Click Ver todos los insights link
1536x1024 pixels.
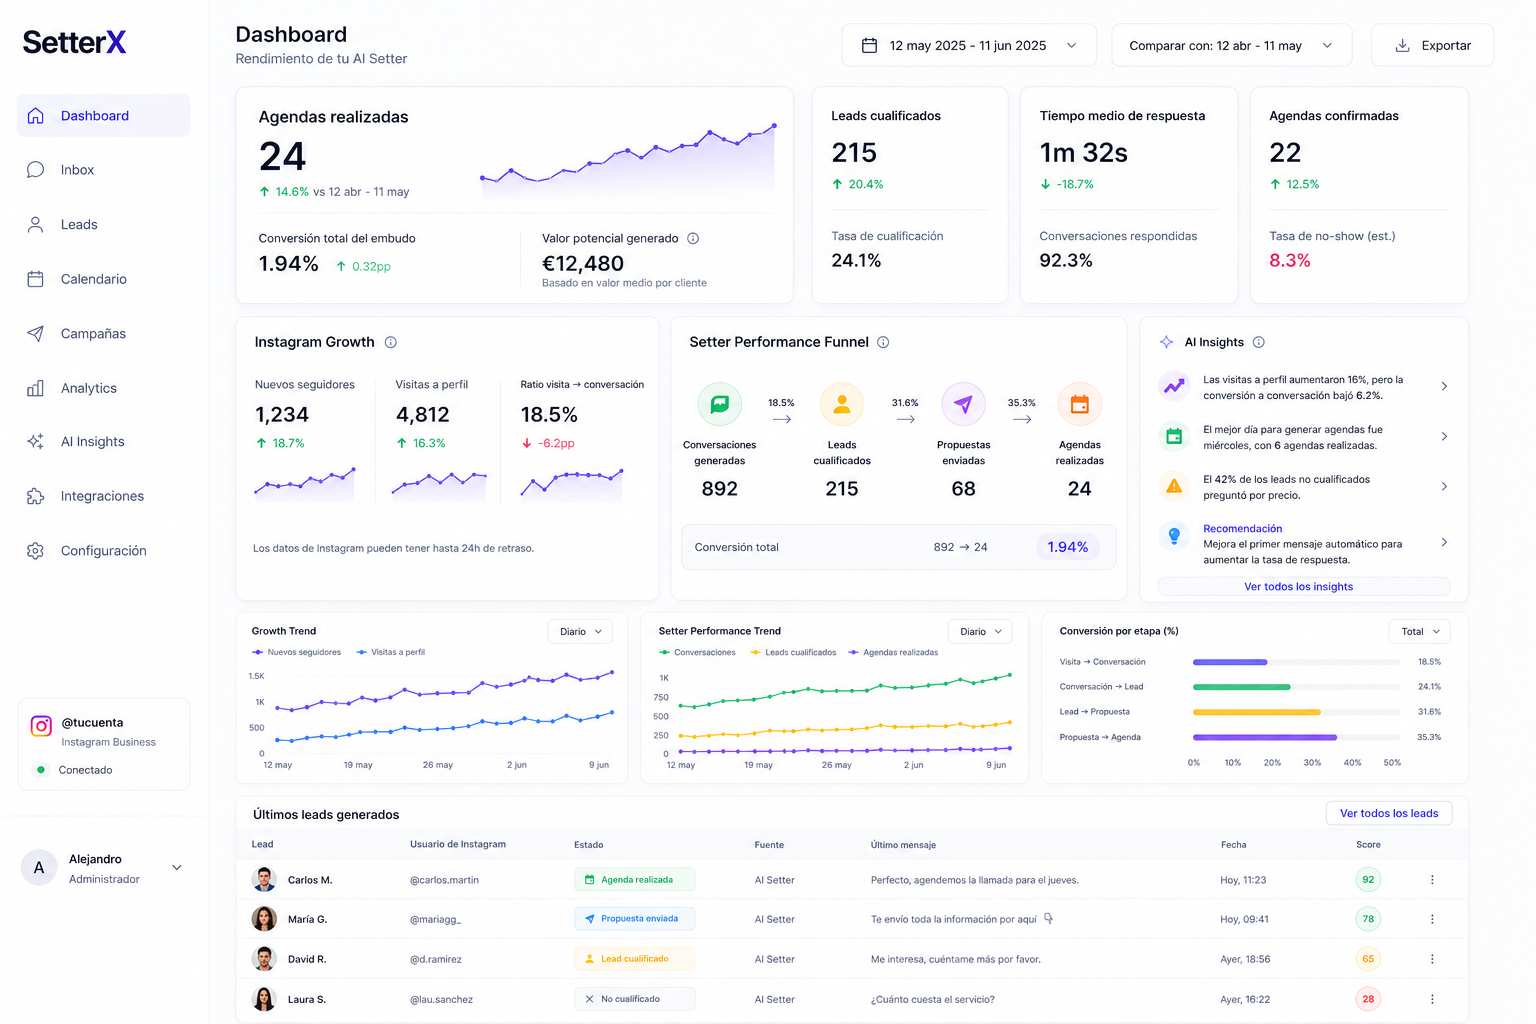tap(1304, 587)
